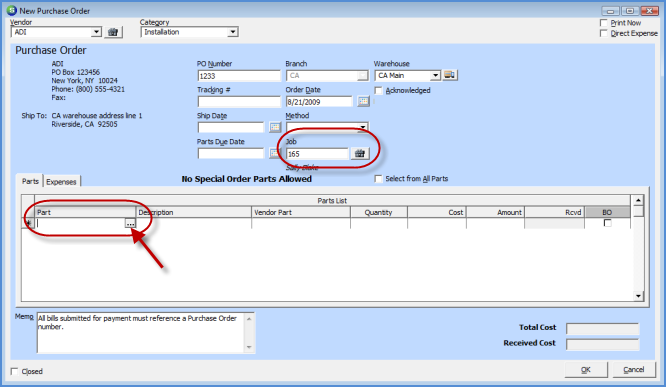Image resolution: width=666 pixels, height=387 pixels.
Task: Click the Quantity column header
Action: tap(378, 212)
